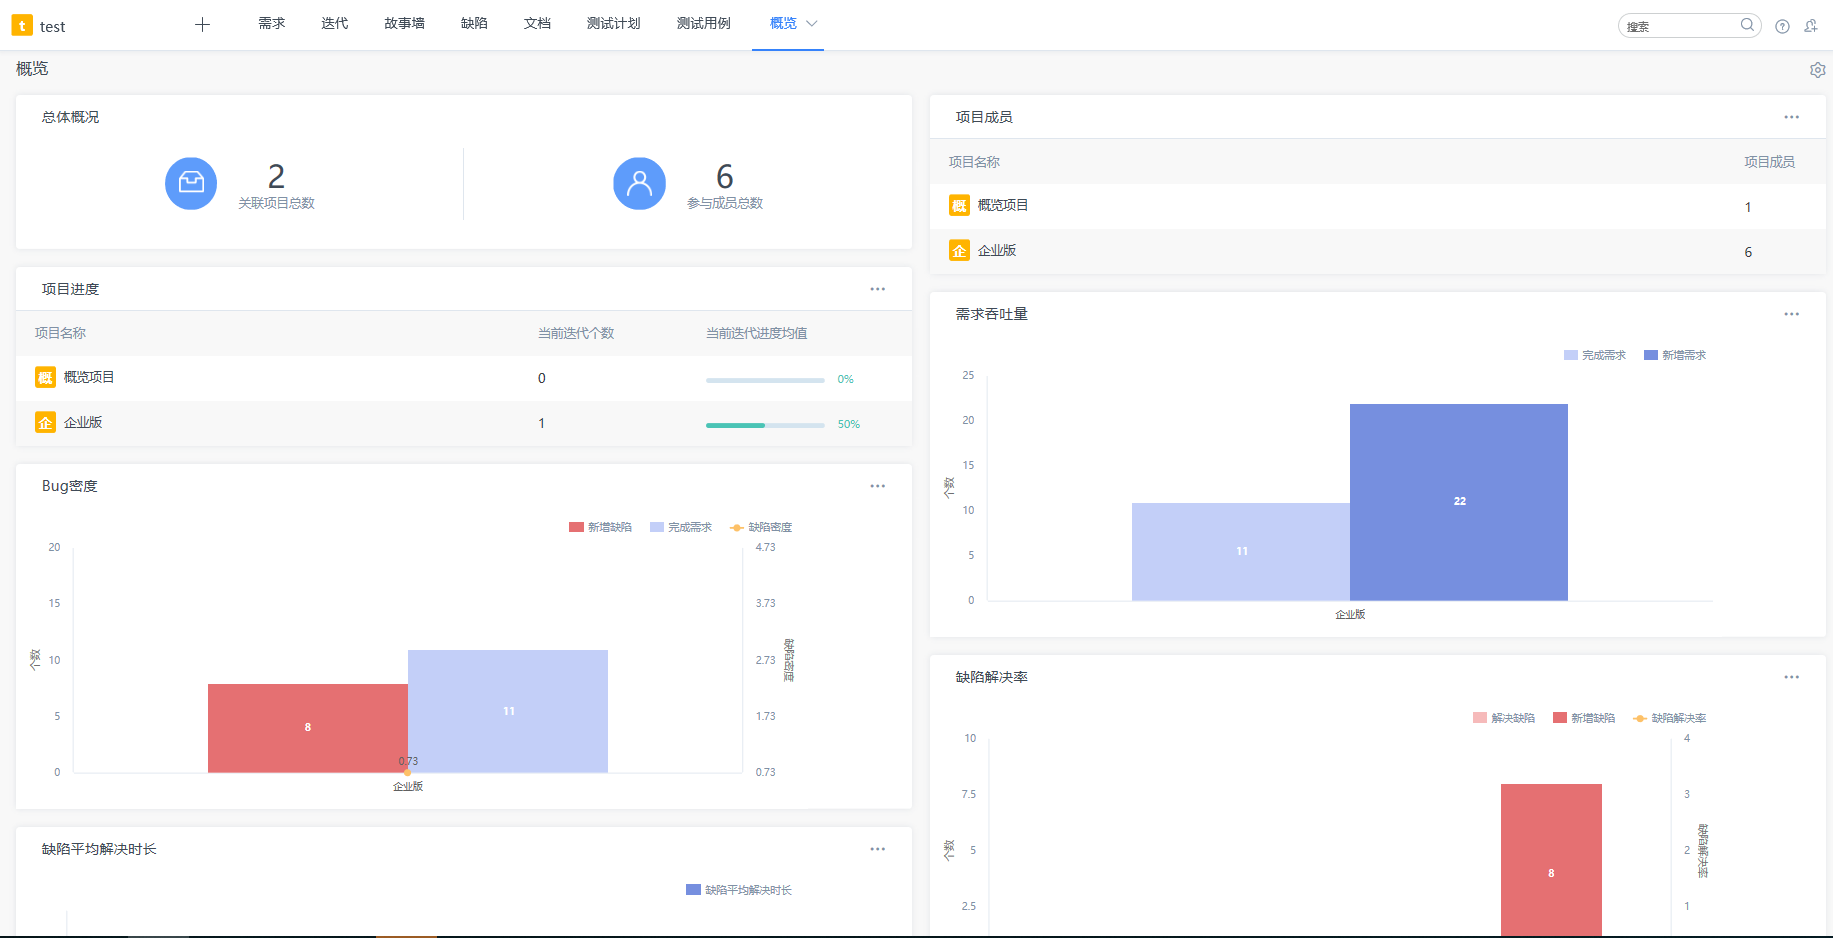Image resolution: width=1833 pixels, height=938 pixels.
Task: Click the search magnifier icon
Action: click(x=1747, y=25)
